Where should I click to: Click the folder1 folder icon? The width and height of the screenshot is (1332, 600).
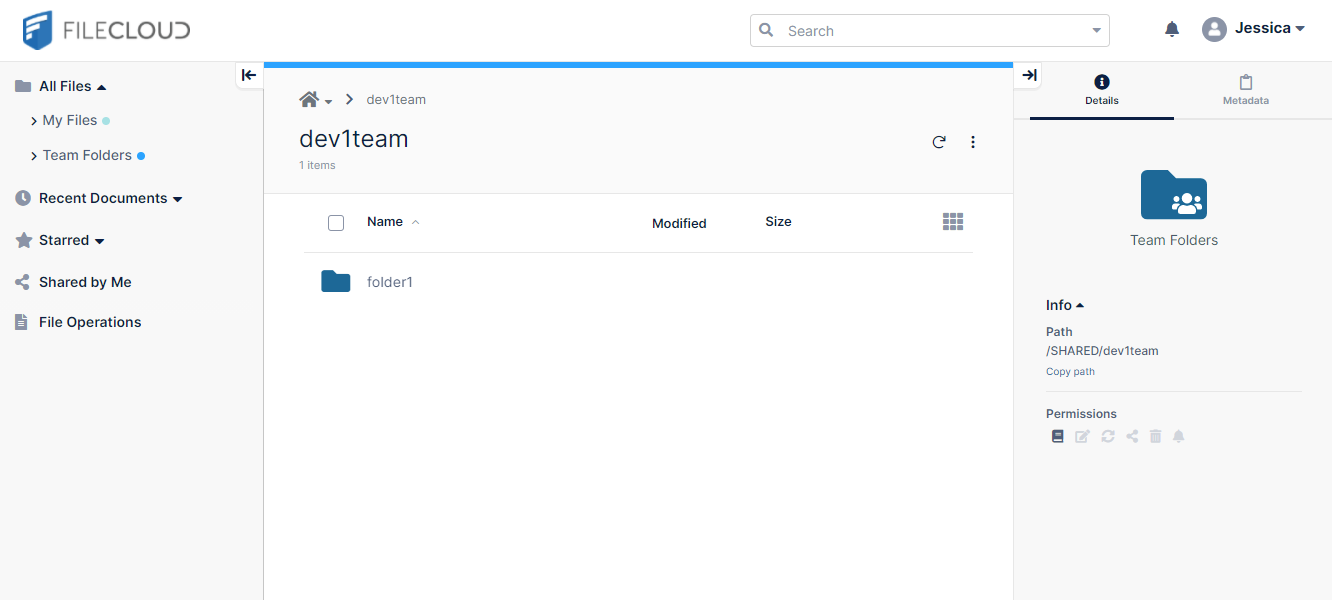point(335,282)
